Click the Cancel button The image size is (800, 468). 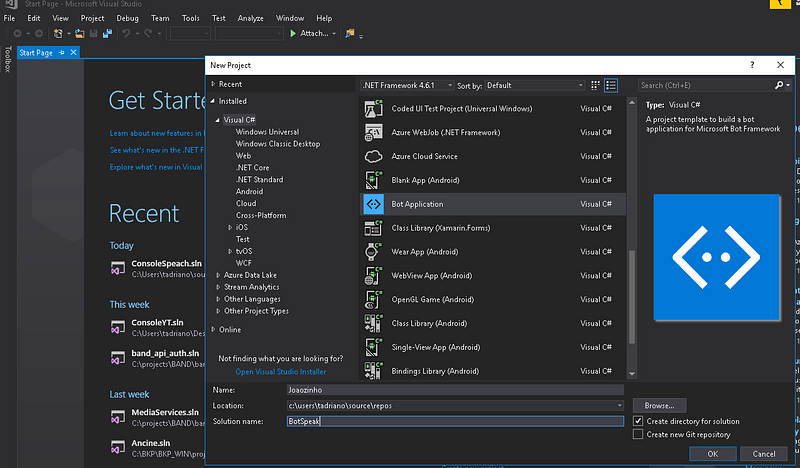764,454
